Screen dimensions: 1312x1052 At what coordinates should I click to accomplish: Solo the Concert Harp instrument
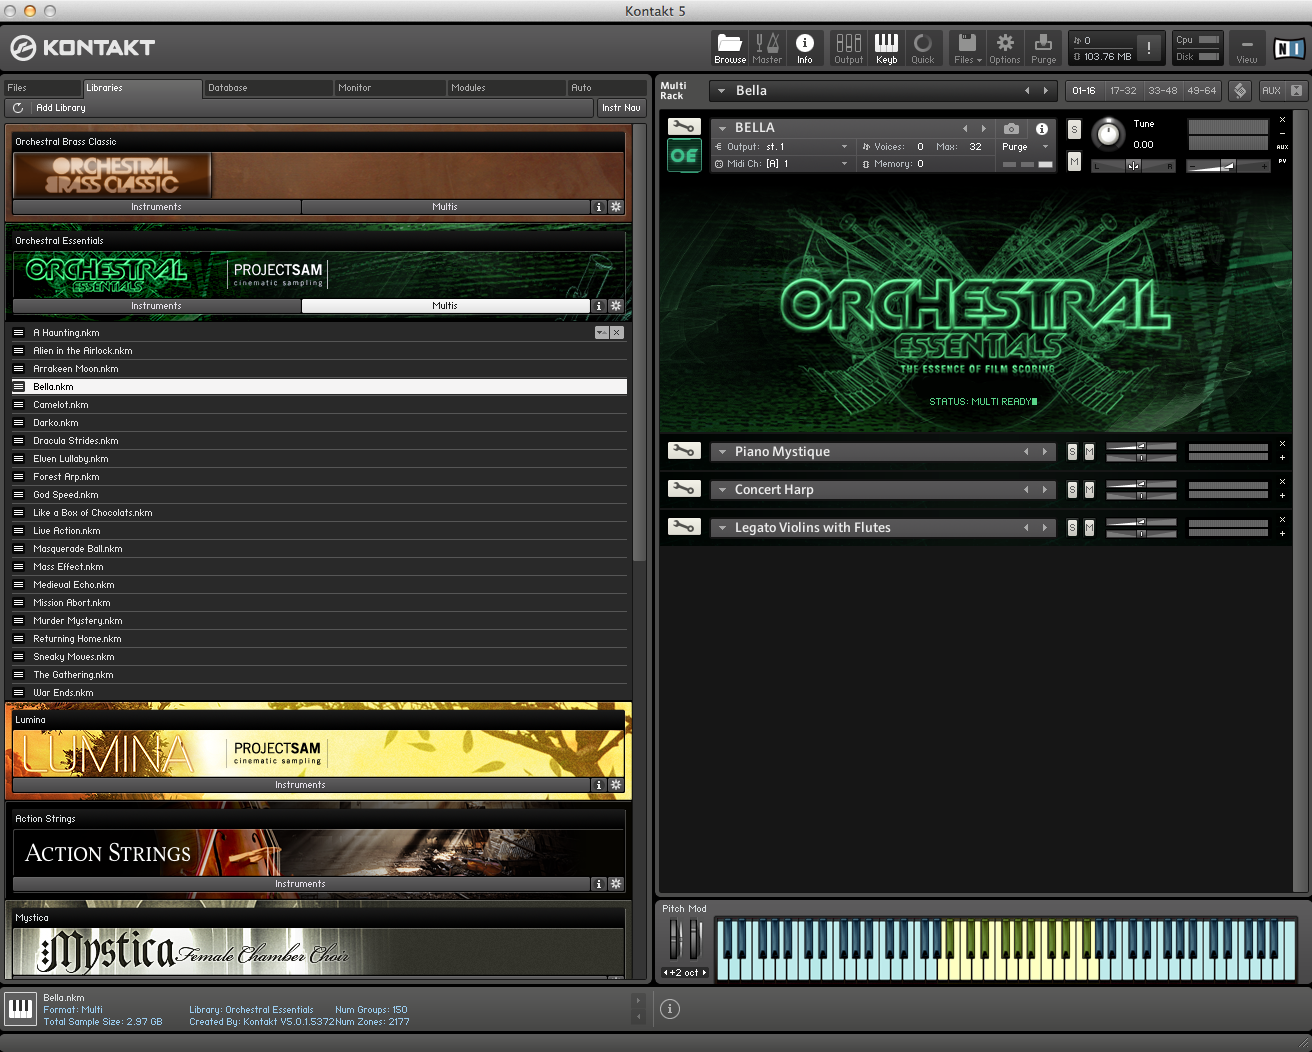pyautogui.click(x=1072, y=490)
